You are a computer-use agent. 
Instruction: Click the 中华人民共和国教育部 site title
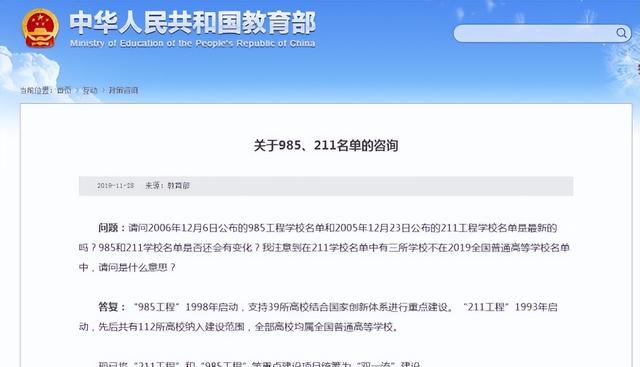(193, 22)
